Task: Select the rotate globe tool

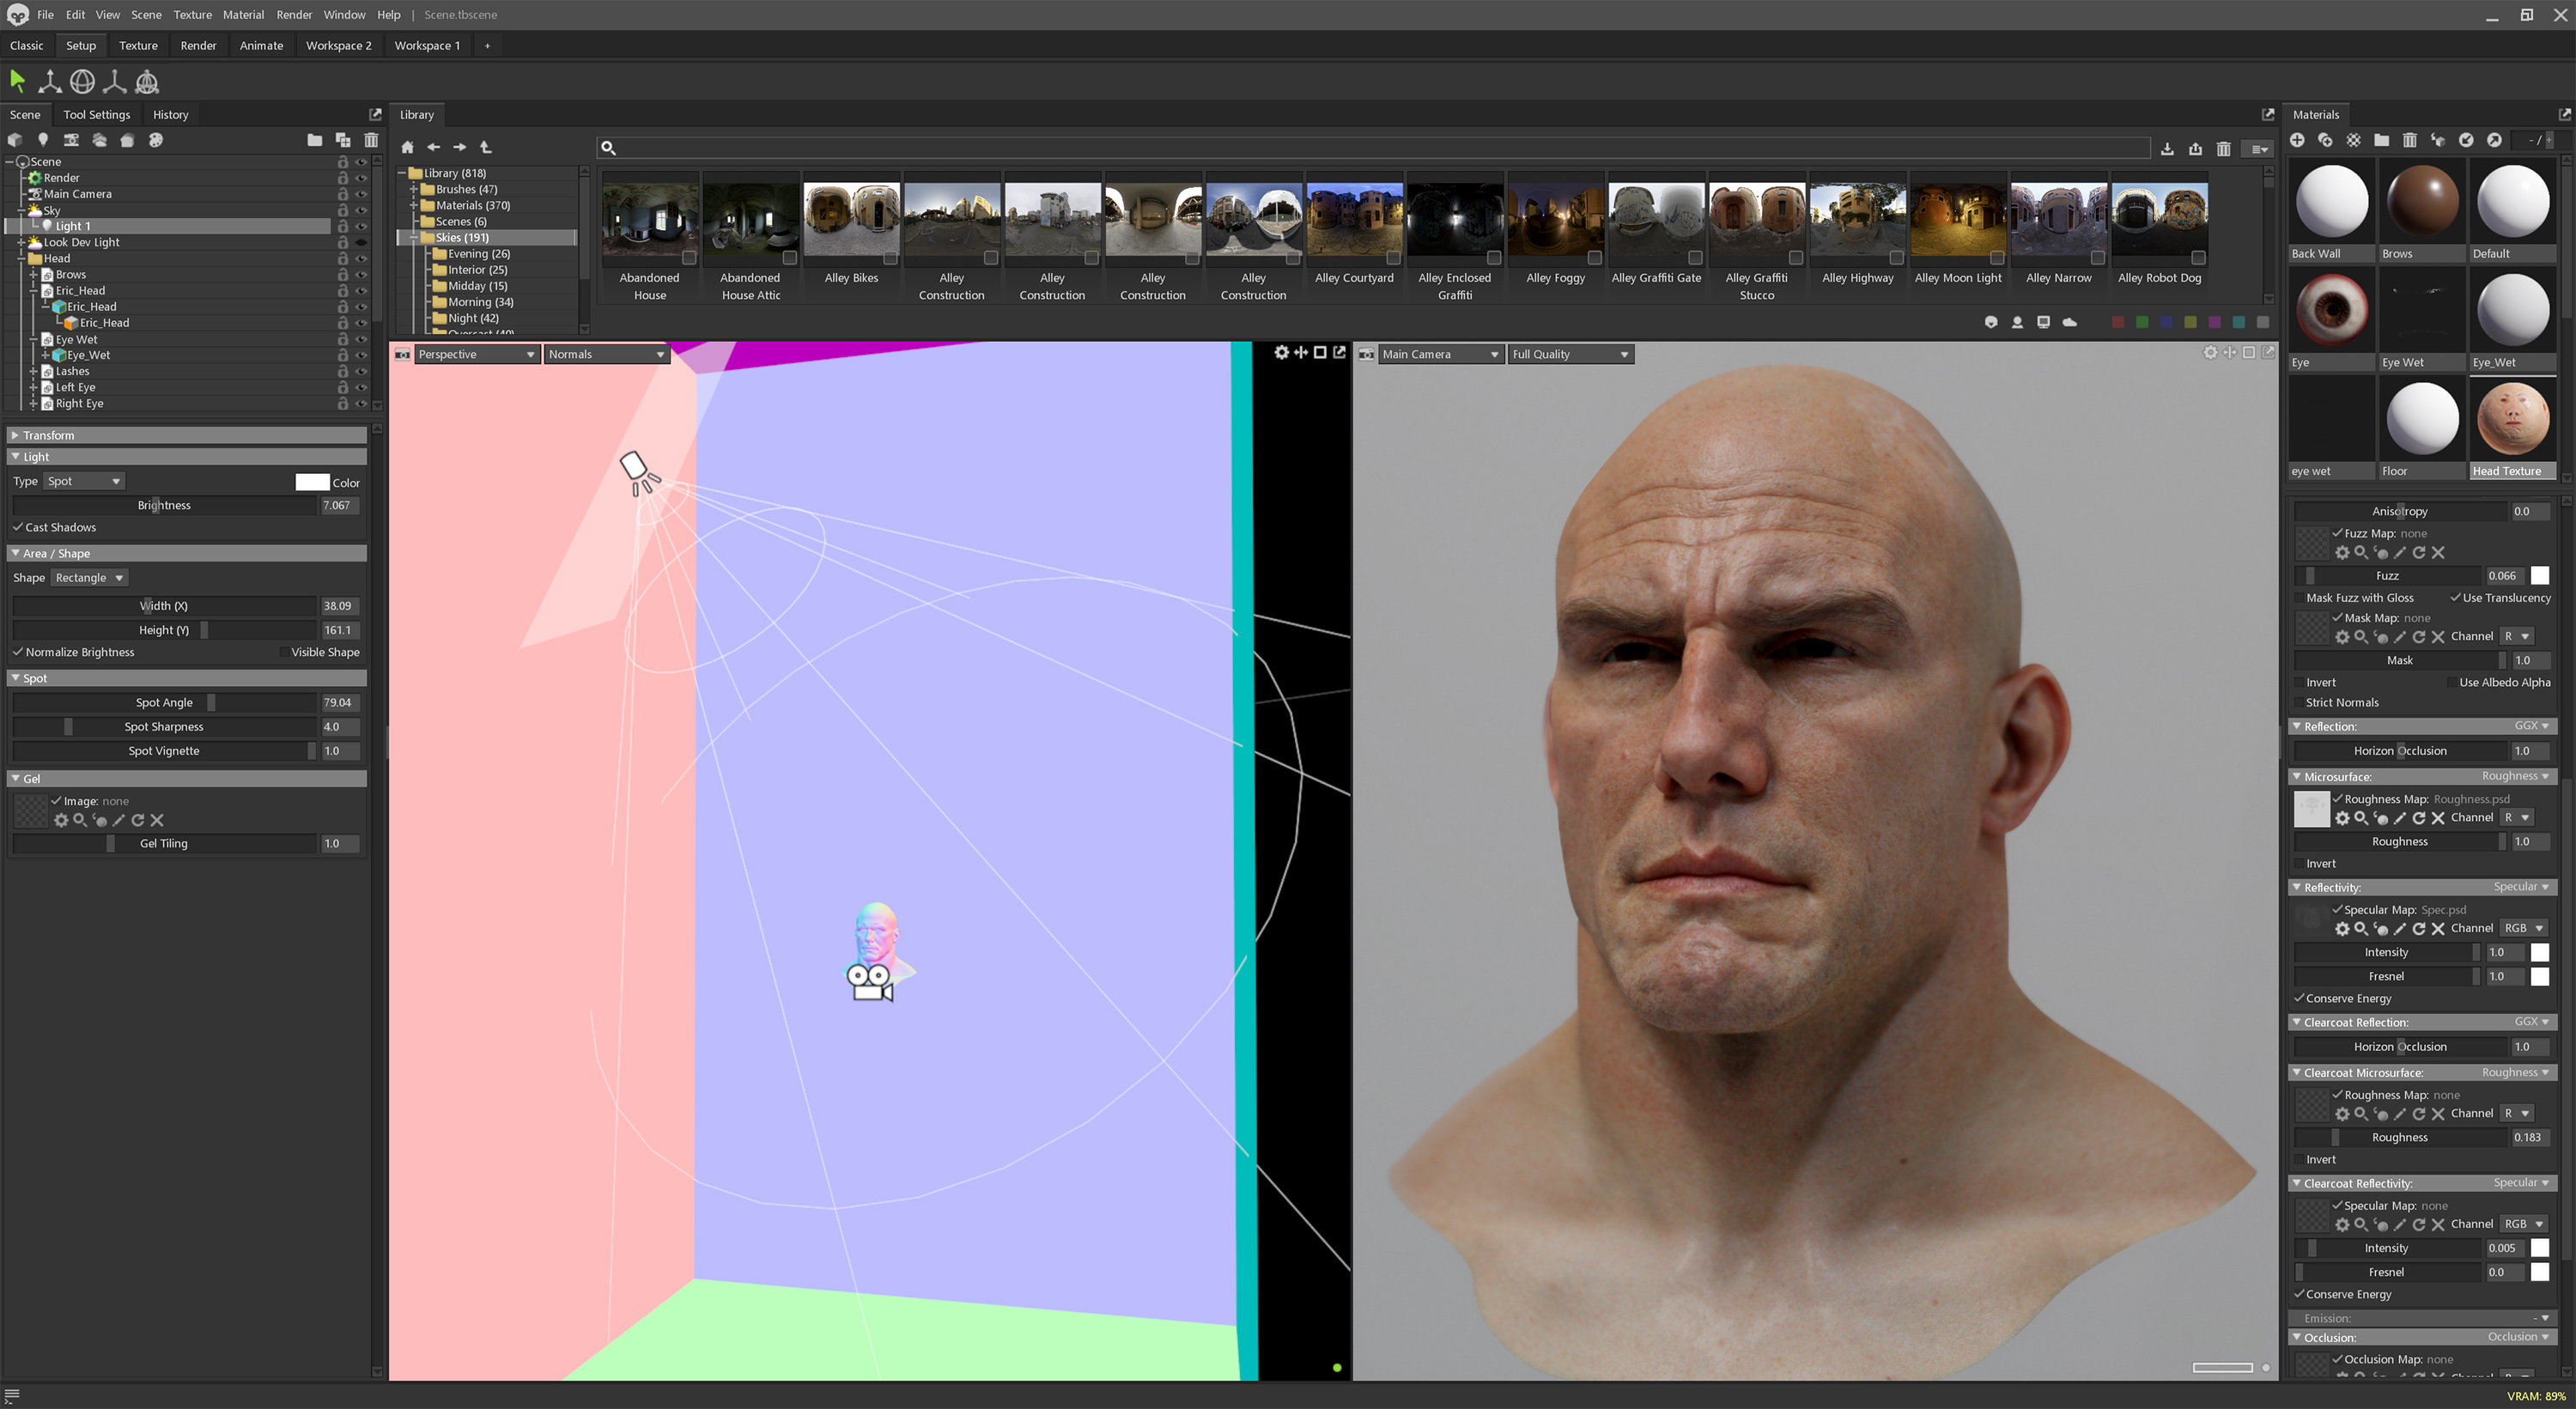Action: tap(82, 81)
